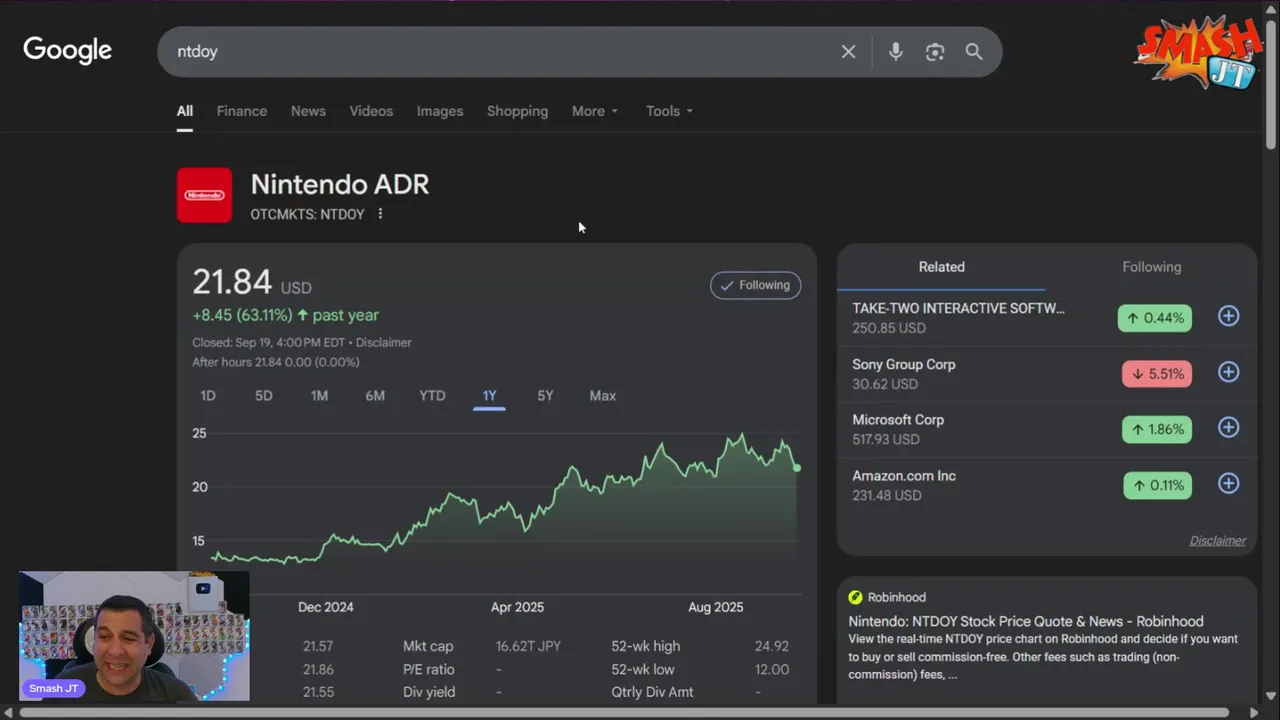Add Amazon.com Inc with plus icon
The height and width of the screenshot is (720, 1280).
1228,484
